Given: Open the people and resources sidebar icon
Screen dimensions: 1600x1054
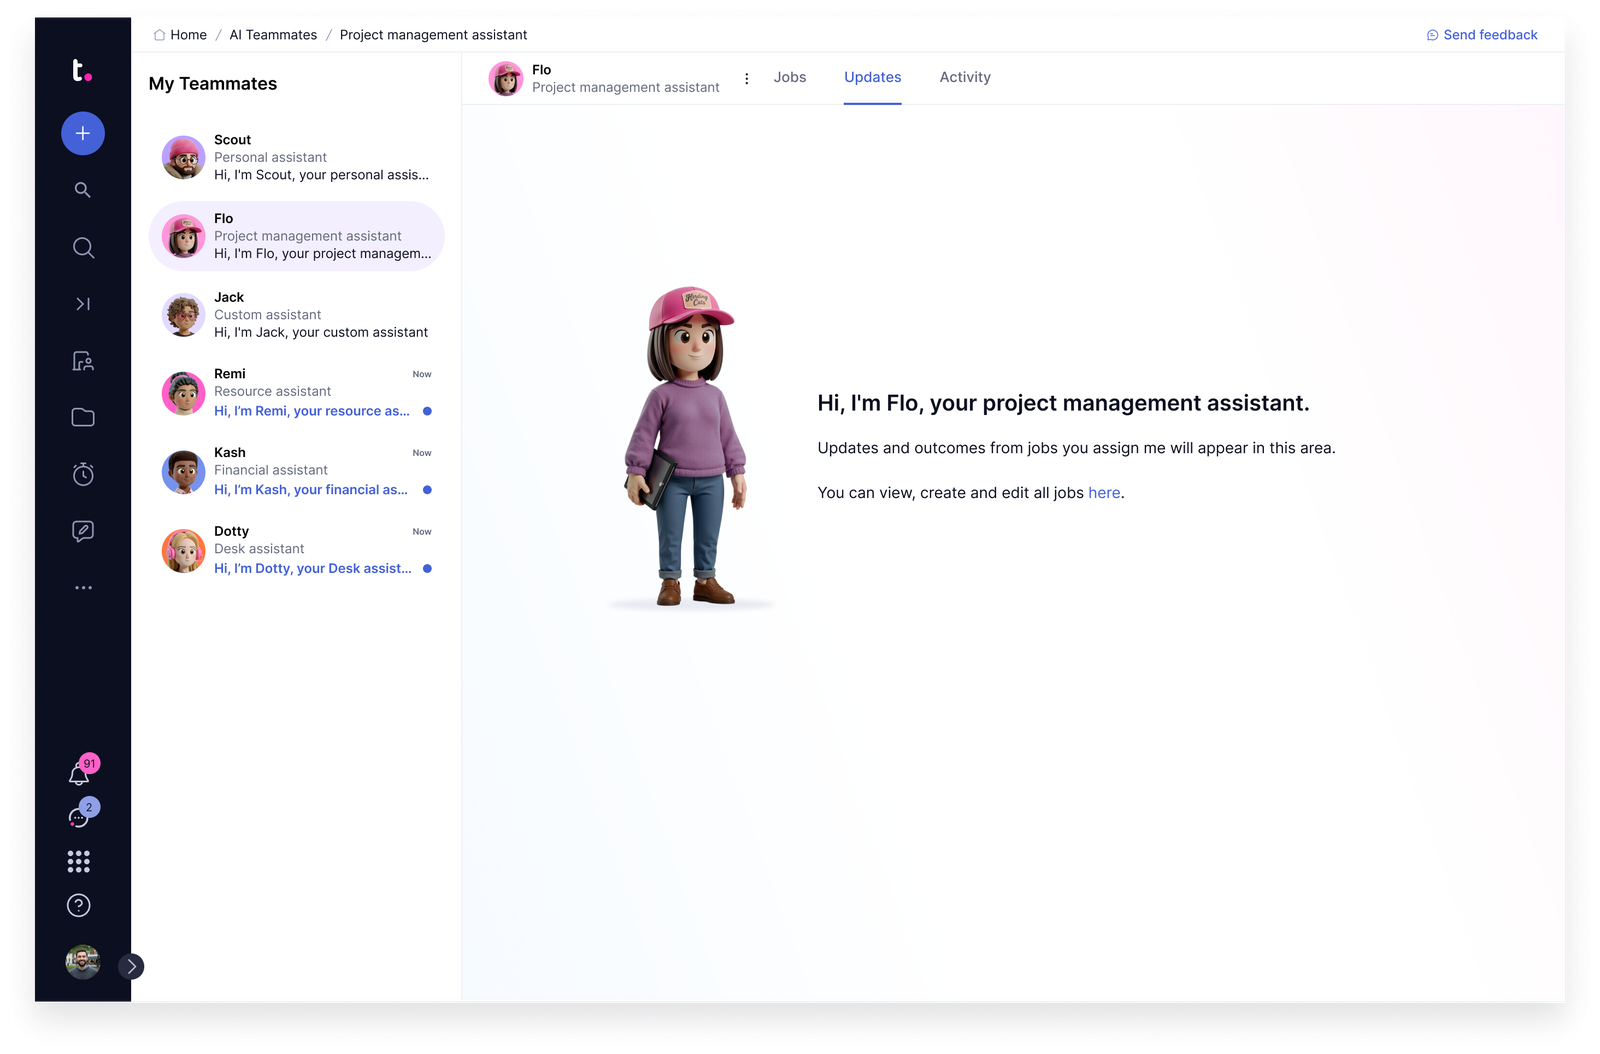Looking at the screenshot, I should [83, 361].
